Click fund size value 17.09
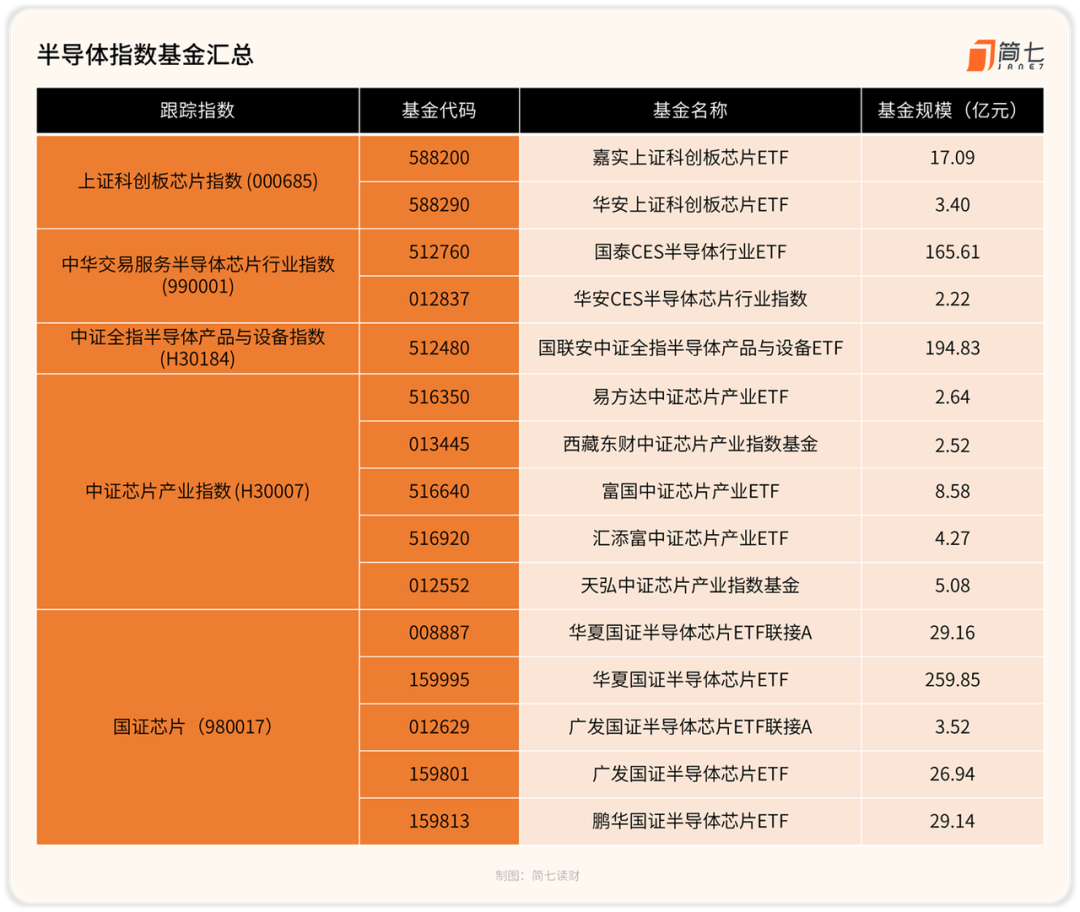 pyautogui.click(x=952, y=158)
